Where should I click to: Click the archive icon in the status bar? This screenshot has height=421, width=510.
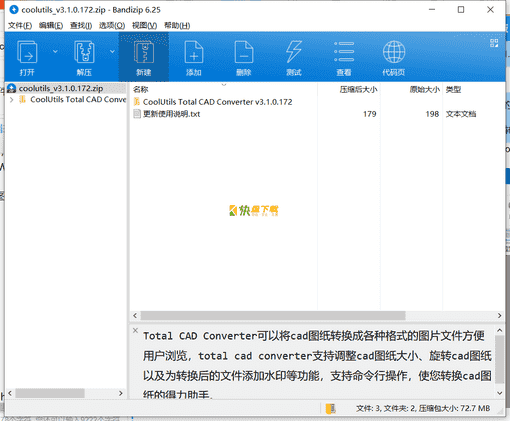pos(331,408)
